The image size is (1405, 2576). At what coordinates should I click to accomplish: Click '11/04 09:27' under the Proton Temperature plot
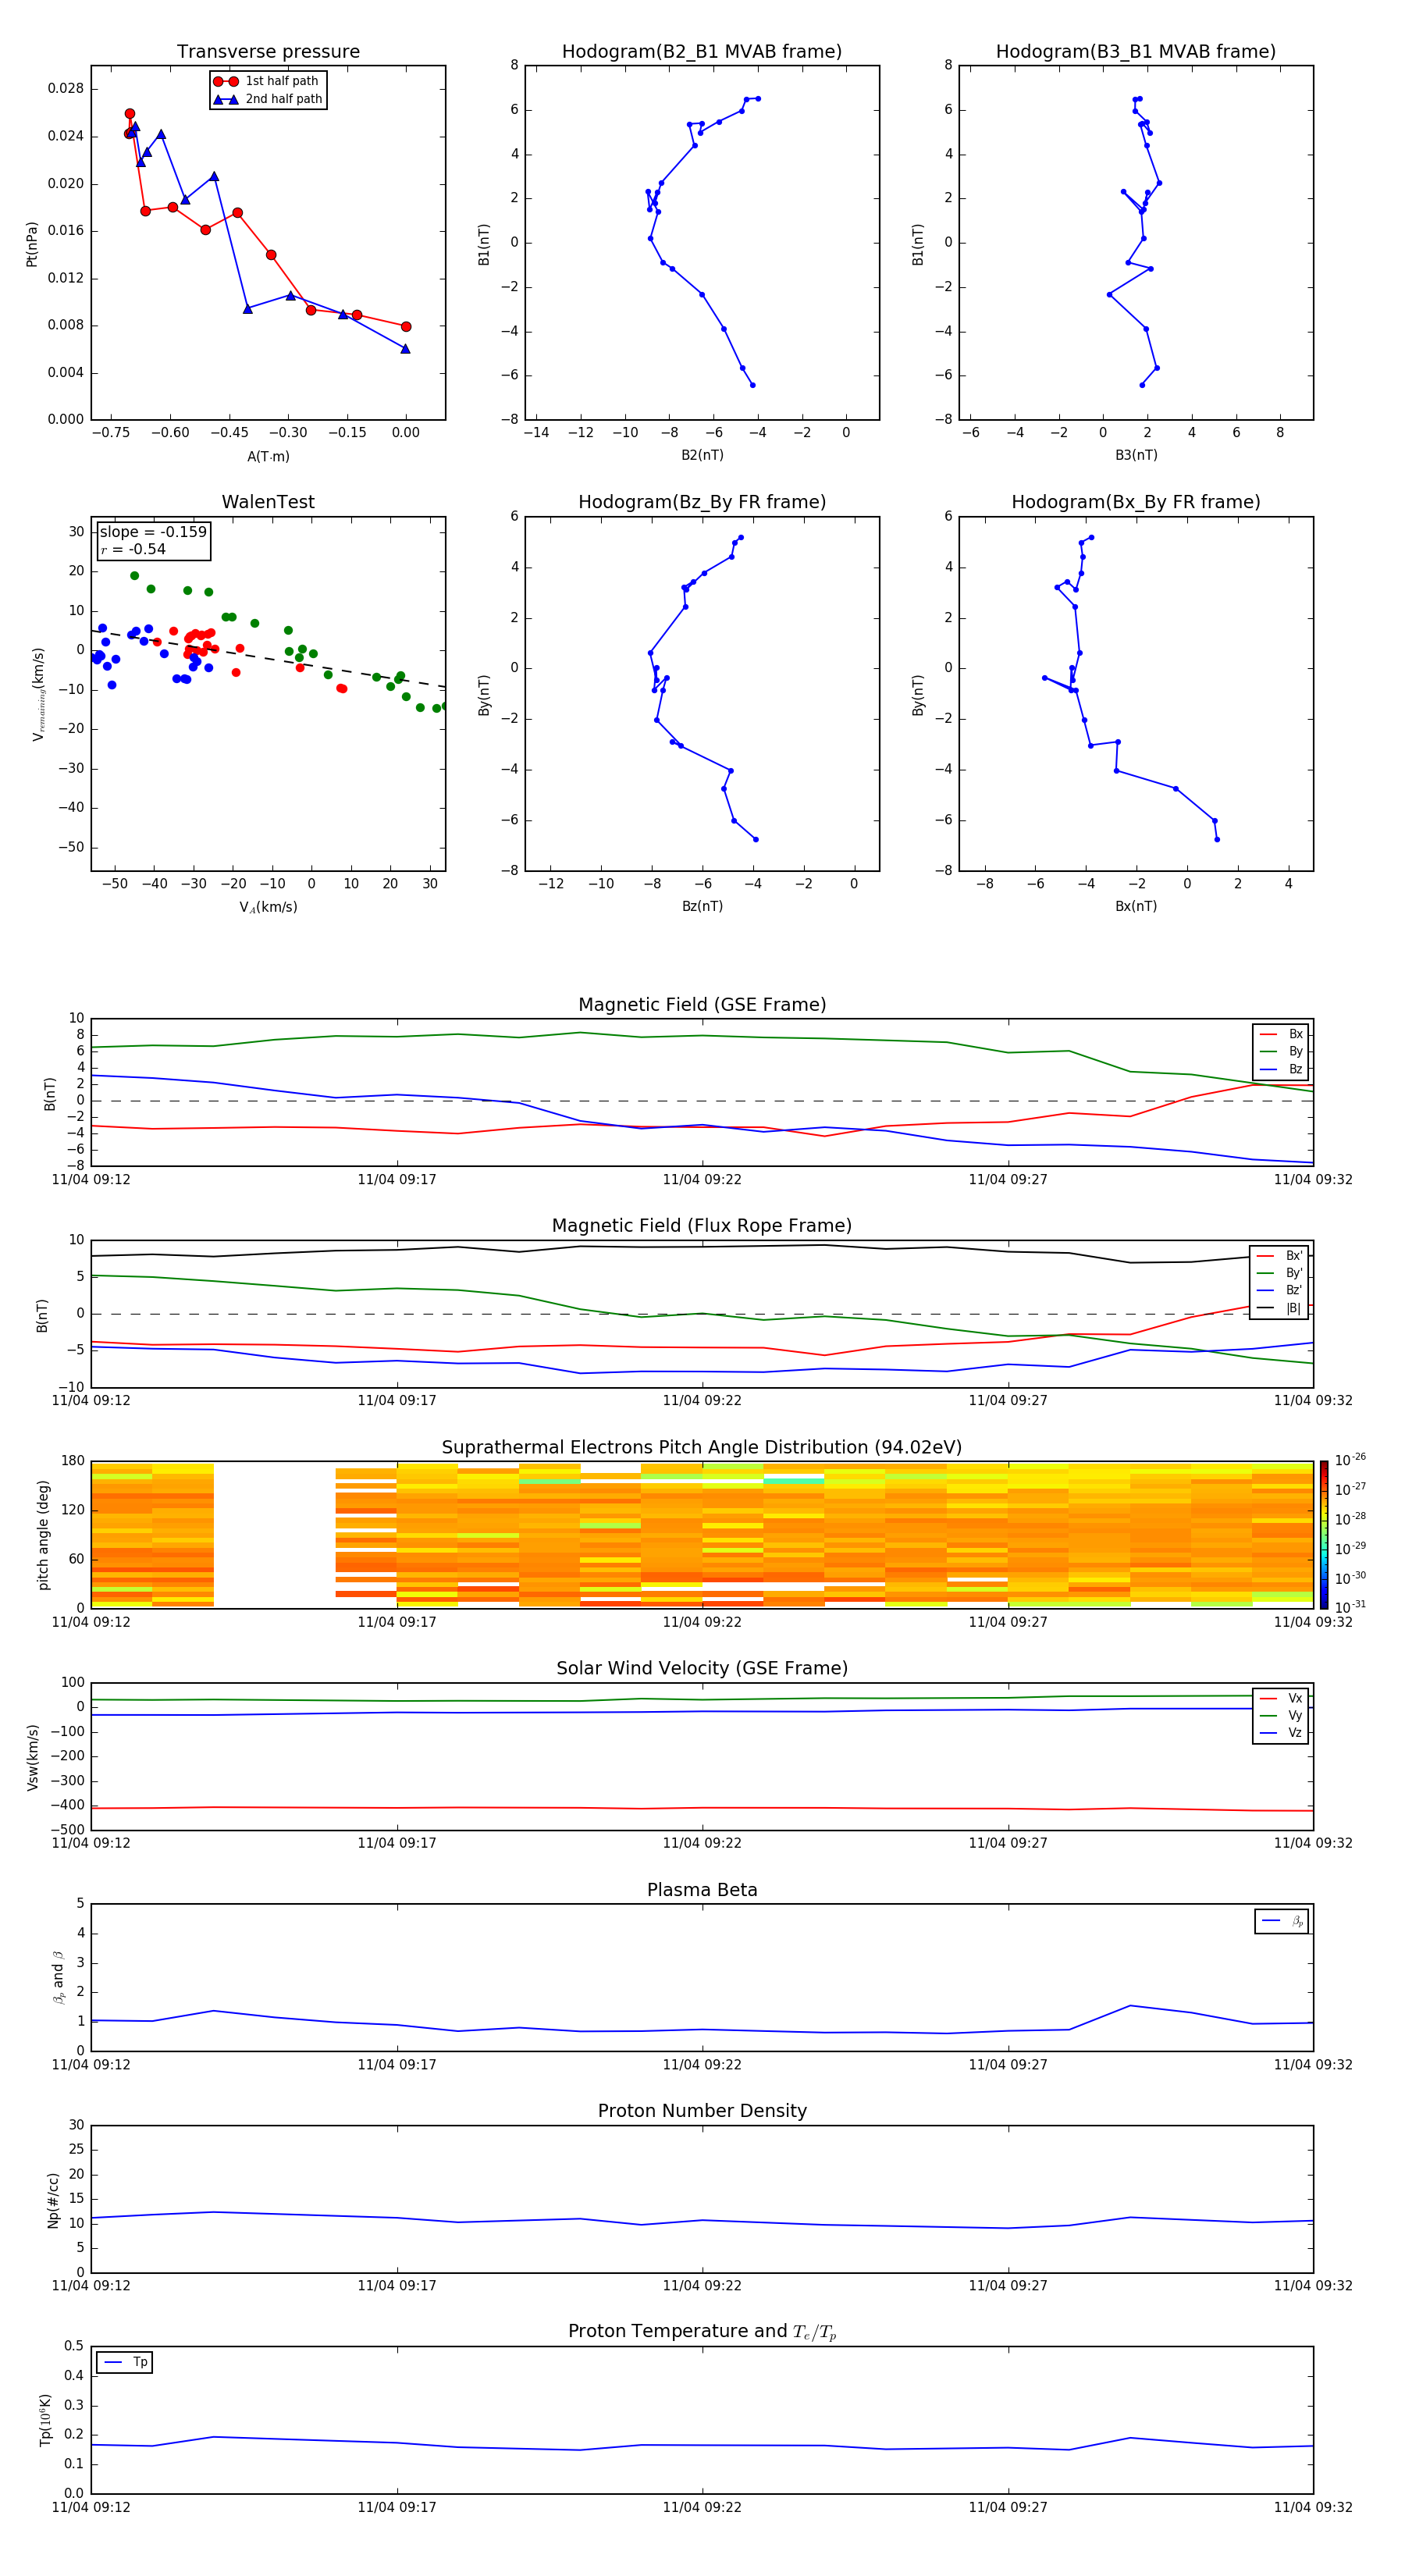(1008, 2507)
